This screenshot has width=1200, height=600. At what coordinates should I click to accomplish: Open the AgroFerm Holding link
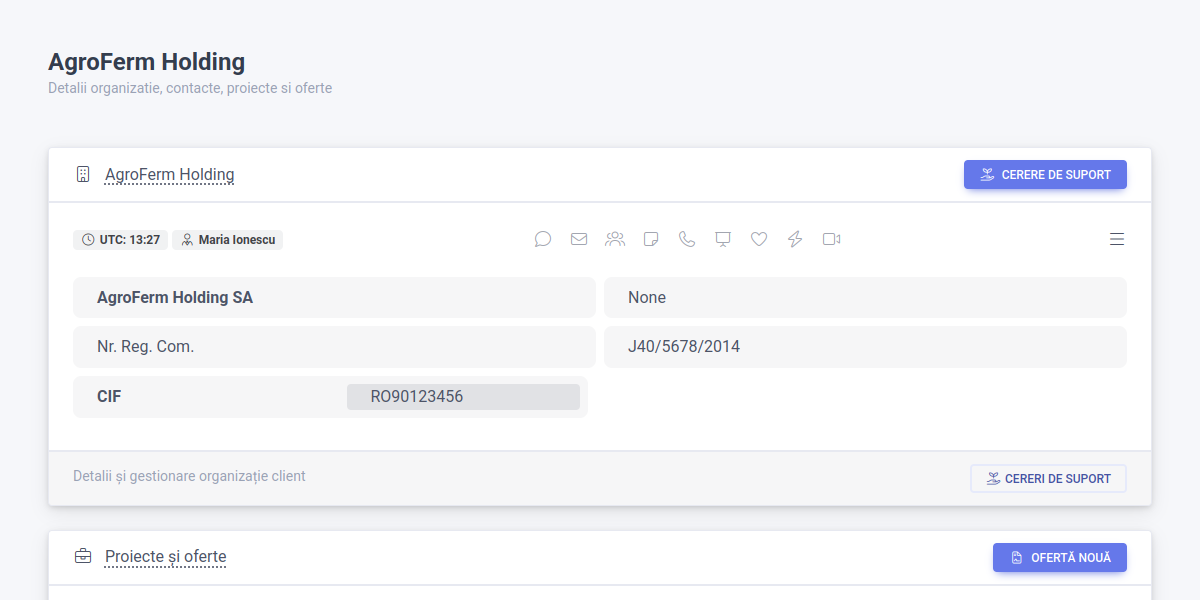pyautogui.click(x=169, y=173)
